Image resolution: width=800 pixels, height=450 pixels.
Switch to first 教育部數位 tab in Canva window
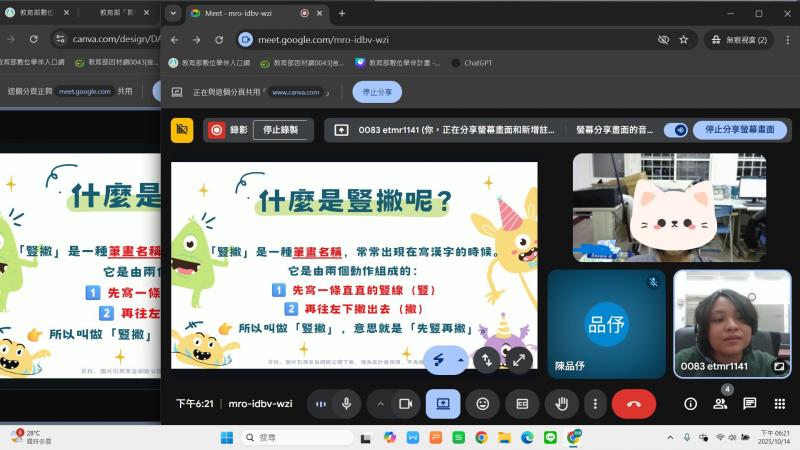click(37, 13)
